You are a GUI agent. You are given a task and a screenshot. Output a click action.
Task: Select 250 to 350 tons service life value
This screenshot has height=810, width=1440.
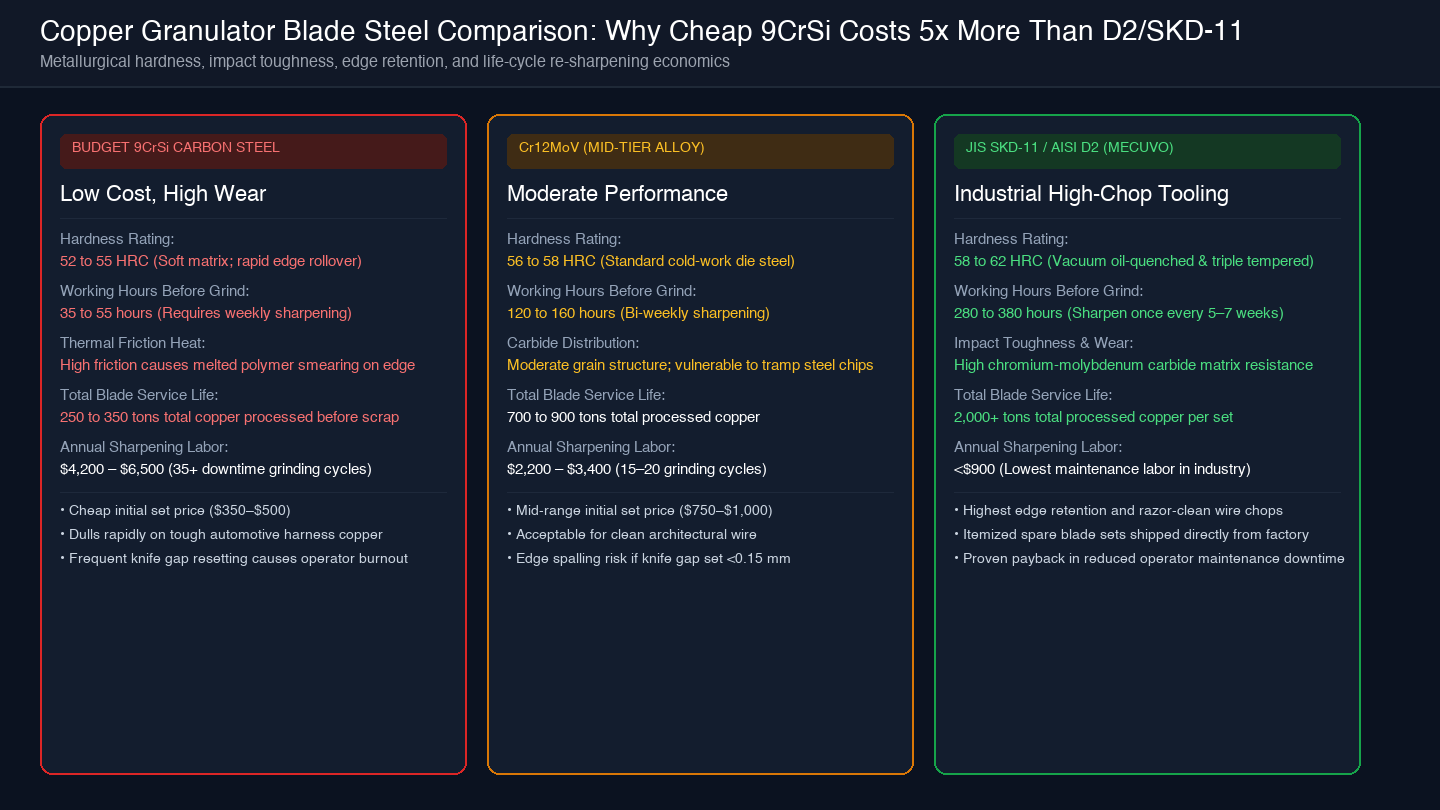(x=229, y=417)
